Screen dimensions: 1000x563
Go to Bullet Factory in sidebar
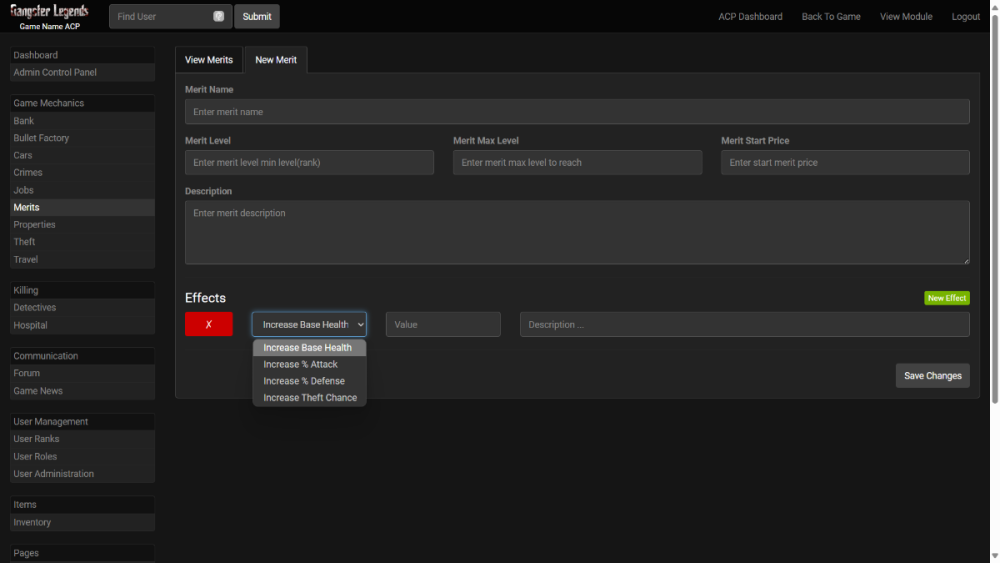click(41, 138)
